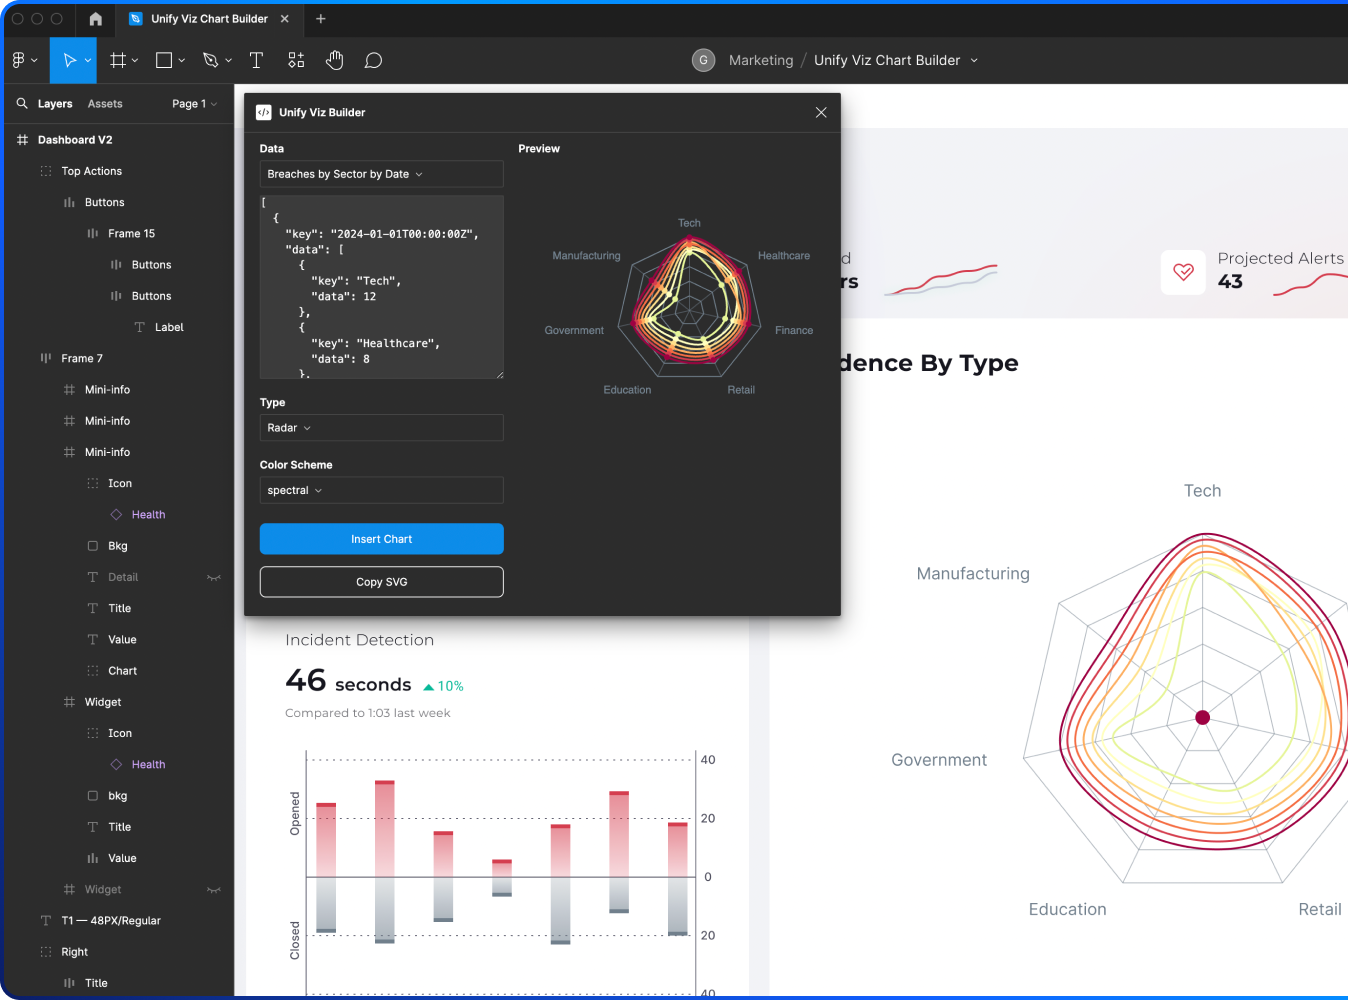
Task: Open the Radar chart type dropdown
Action: pos(381,428)
